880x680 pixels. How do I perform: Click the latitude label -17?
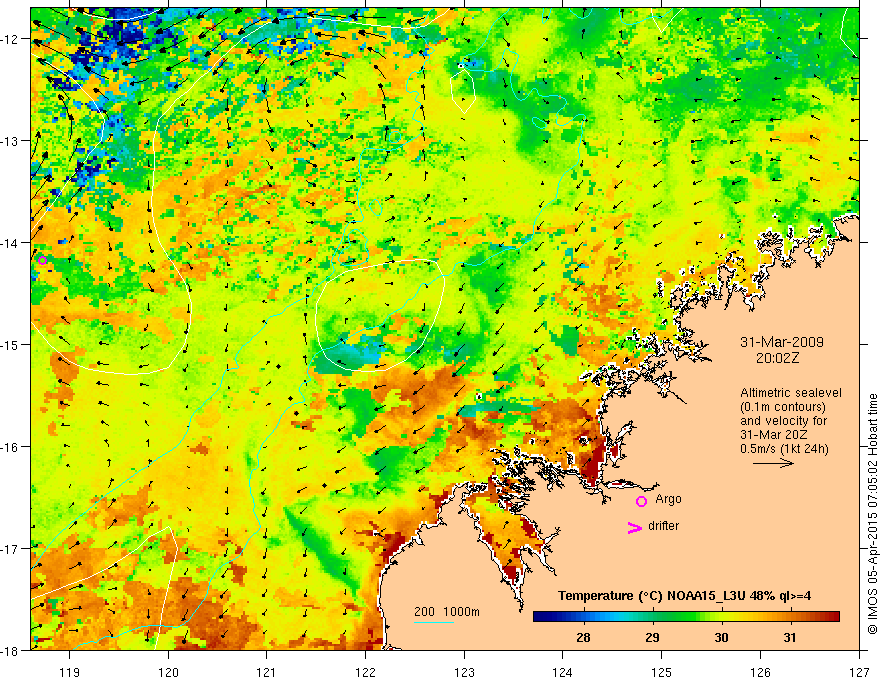(11, 549)
